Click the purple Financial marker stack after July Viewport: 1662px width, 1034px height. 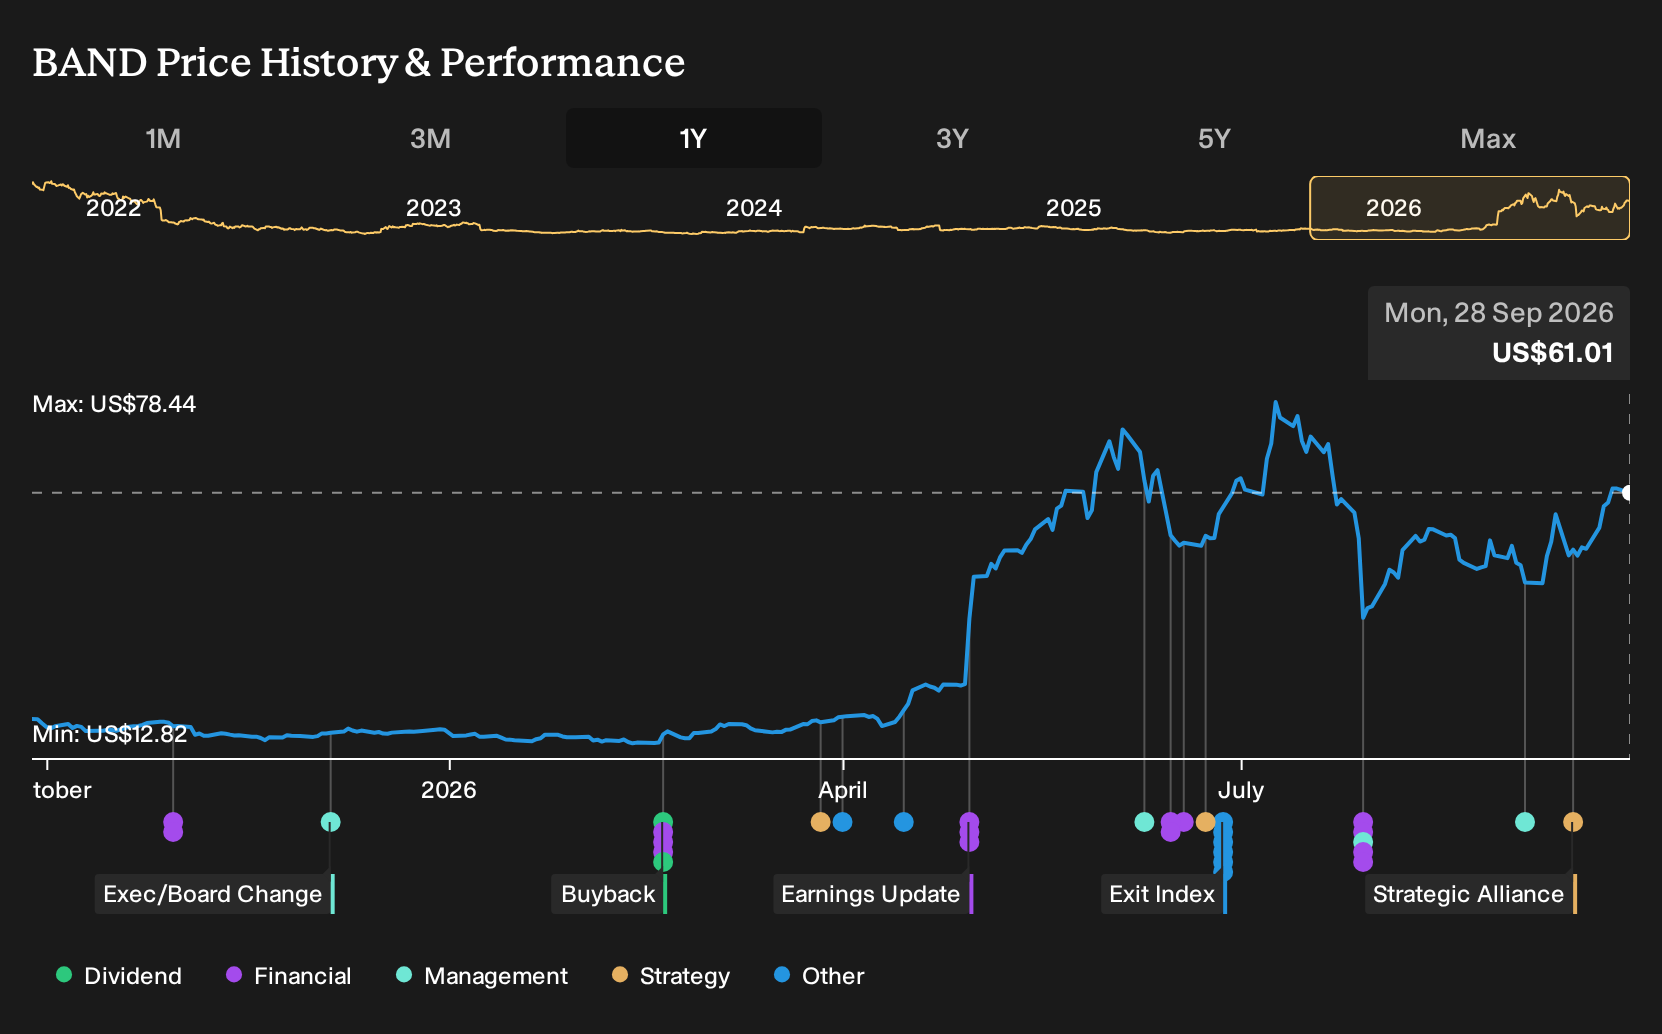pyautogui.click(x=1363, y=842)
